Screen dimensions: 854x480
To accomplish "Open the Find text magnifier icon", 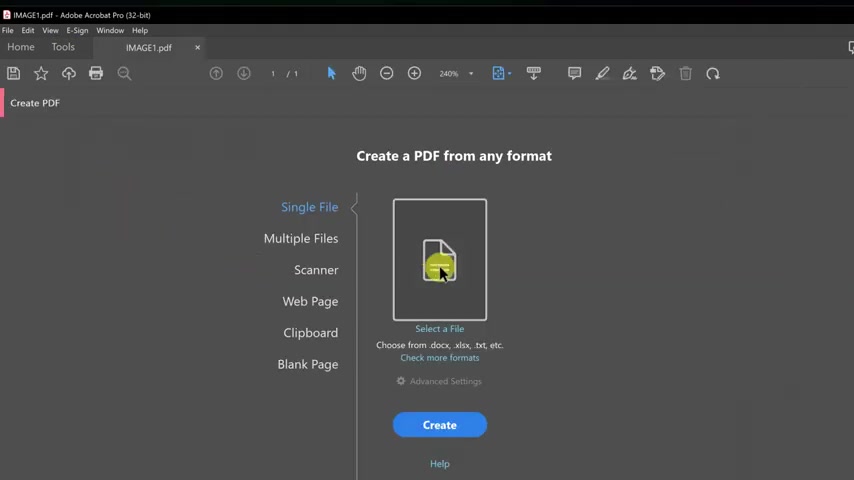I will [x=124, y=74].
